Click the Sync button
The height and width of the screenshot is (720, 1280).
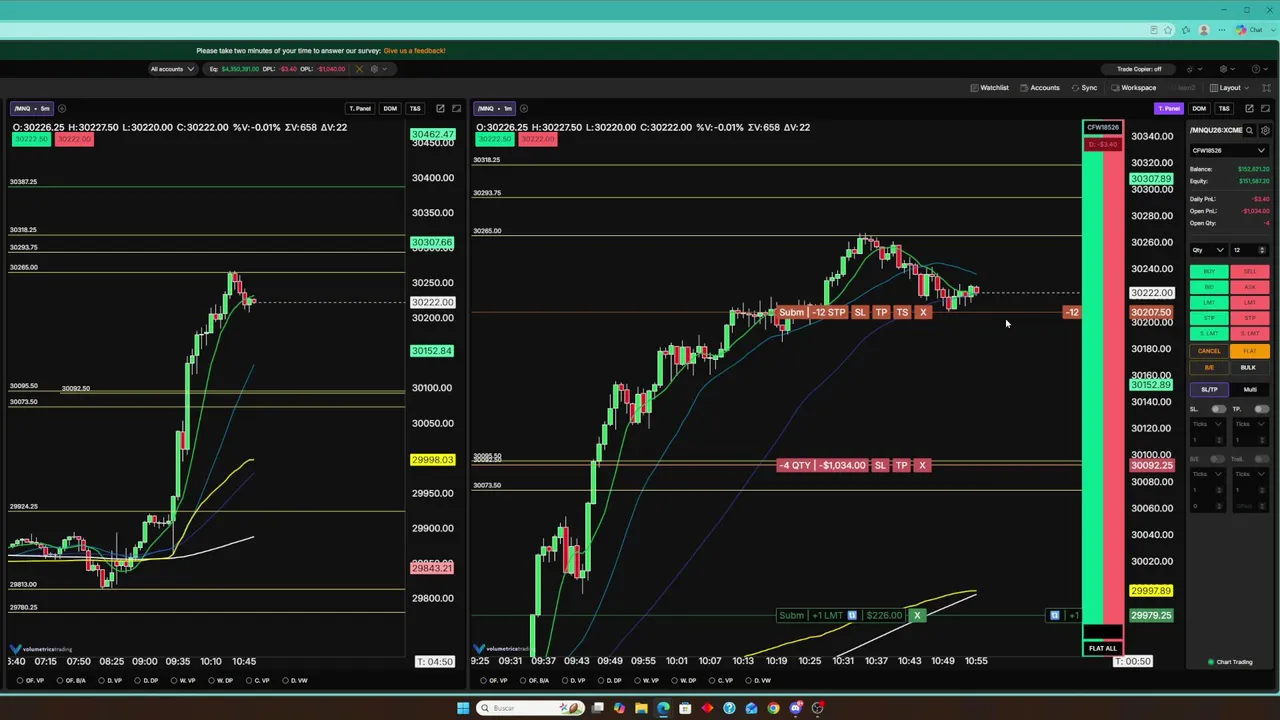coord(1085,88)
